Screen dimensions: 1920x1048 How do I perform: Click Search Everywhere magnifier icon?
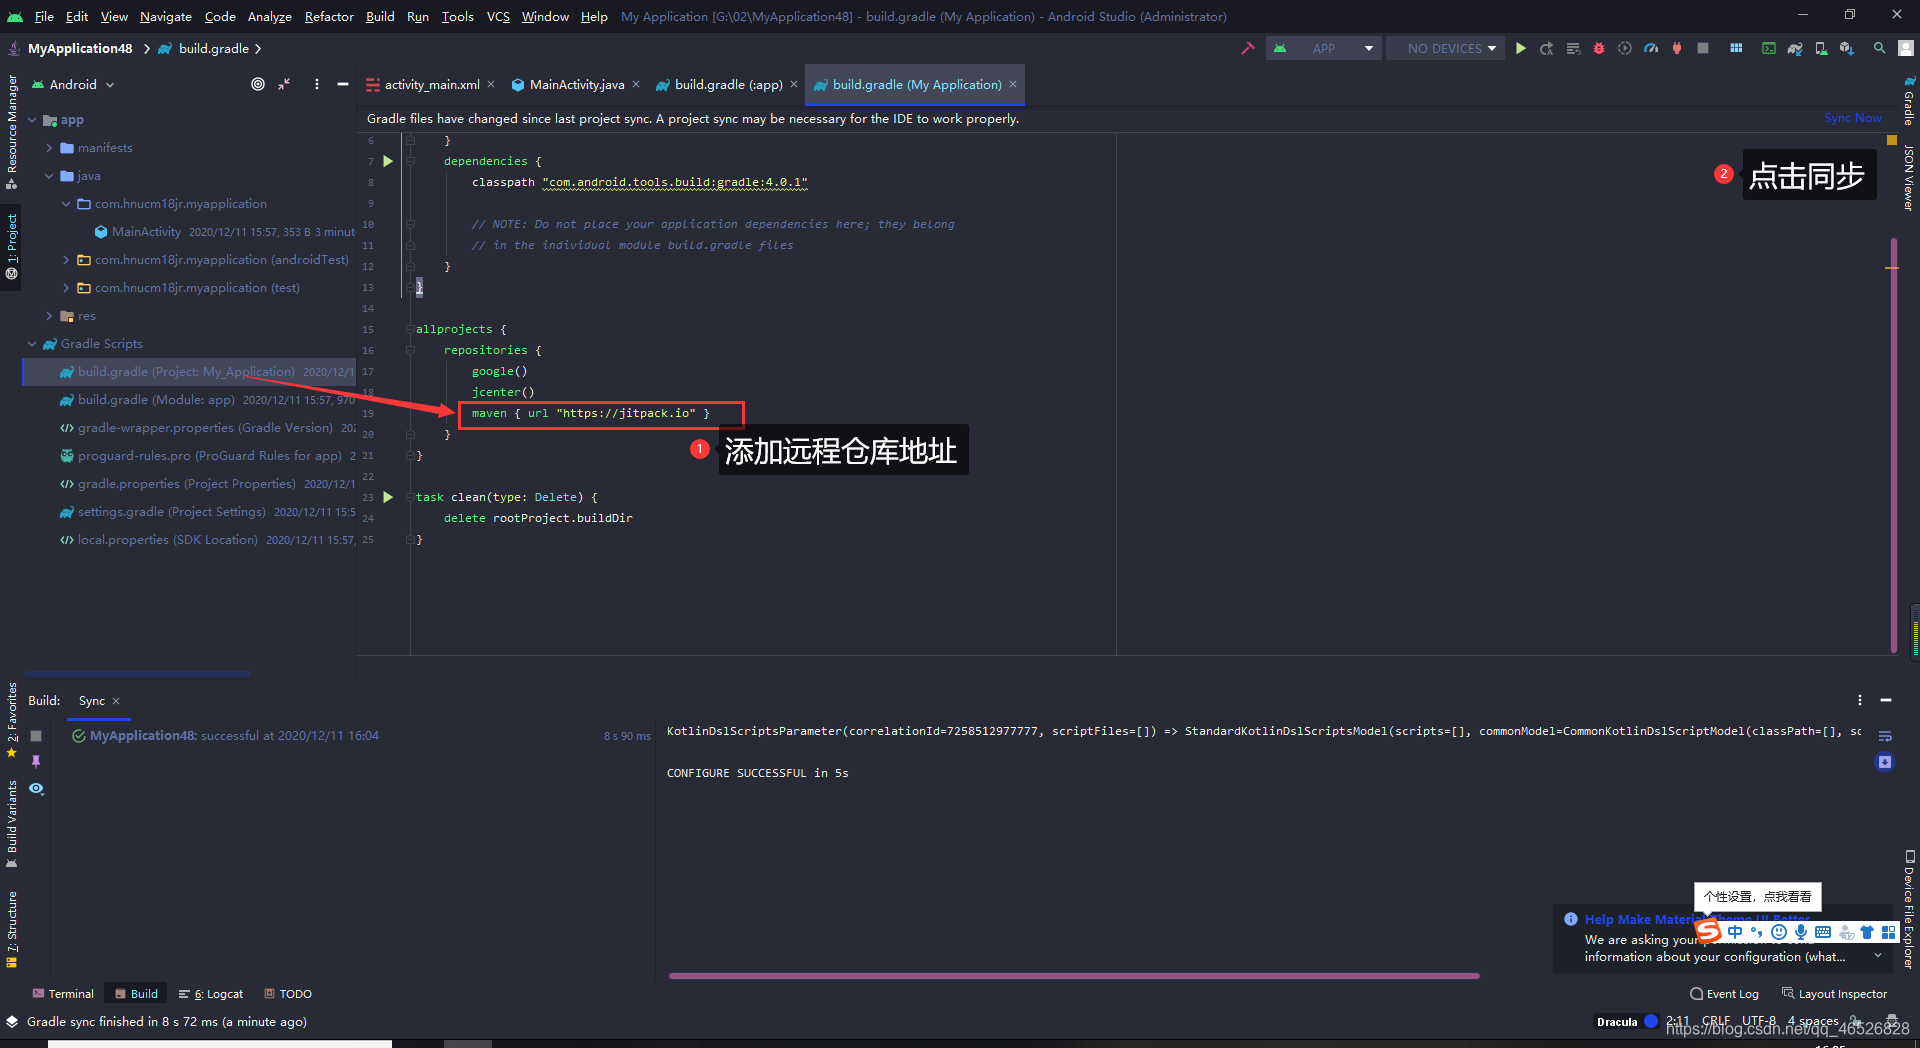1880,48
